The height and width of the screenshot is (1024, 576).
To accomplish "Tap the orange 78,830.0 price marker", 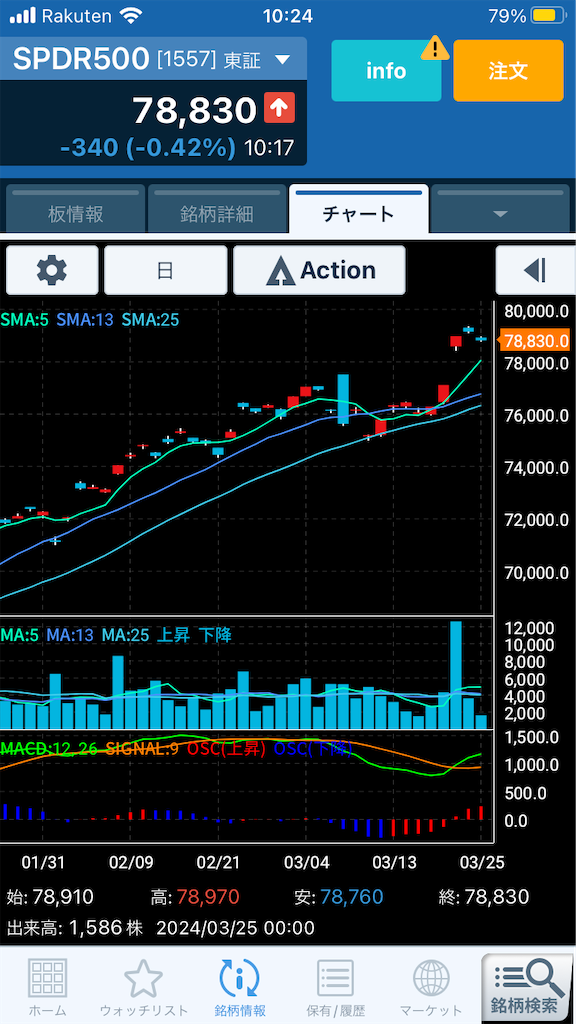I will tap(534, 340).
